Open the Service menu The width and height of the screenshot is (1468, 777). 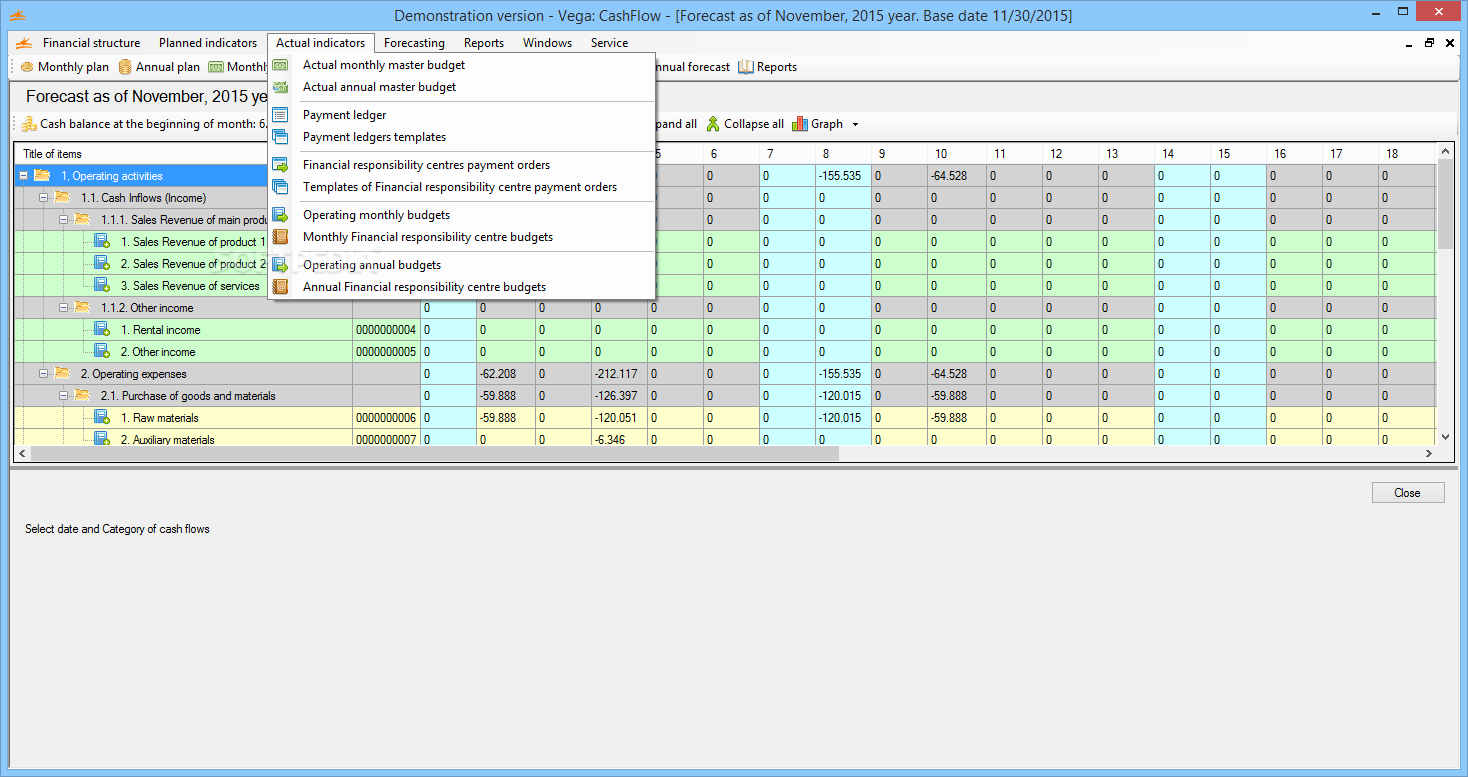click(609, 43)
